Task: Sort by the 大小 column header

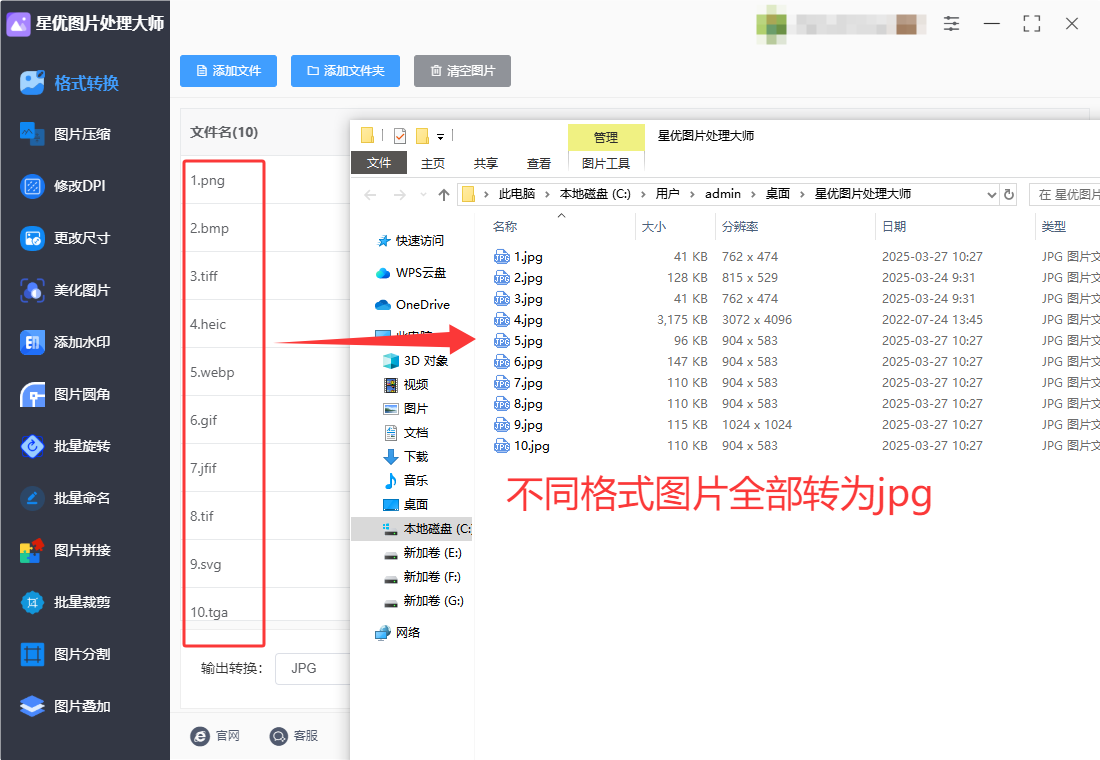Action: point(654,227)
